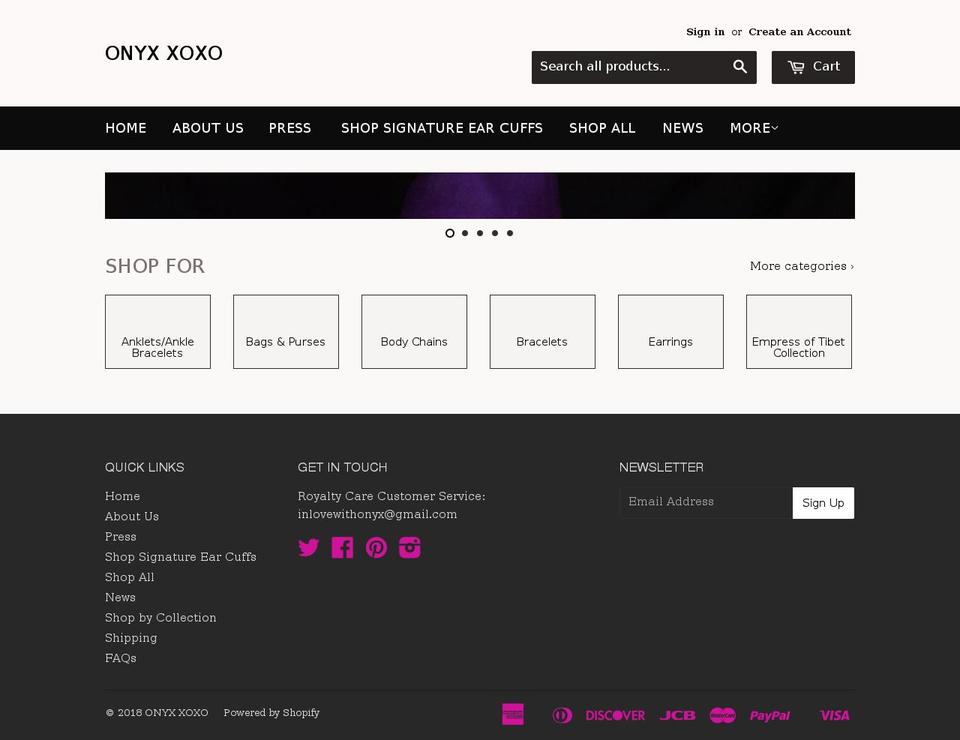
Task: Open Earrings category tile
Action: point(670,332)
